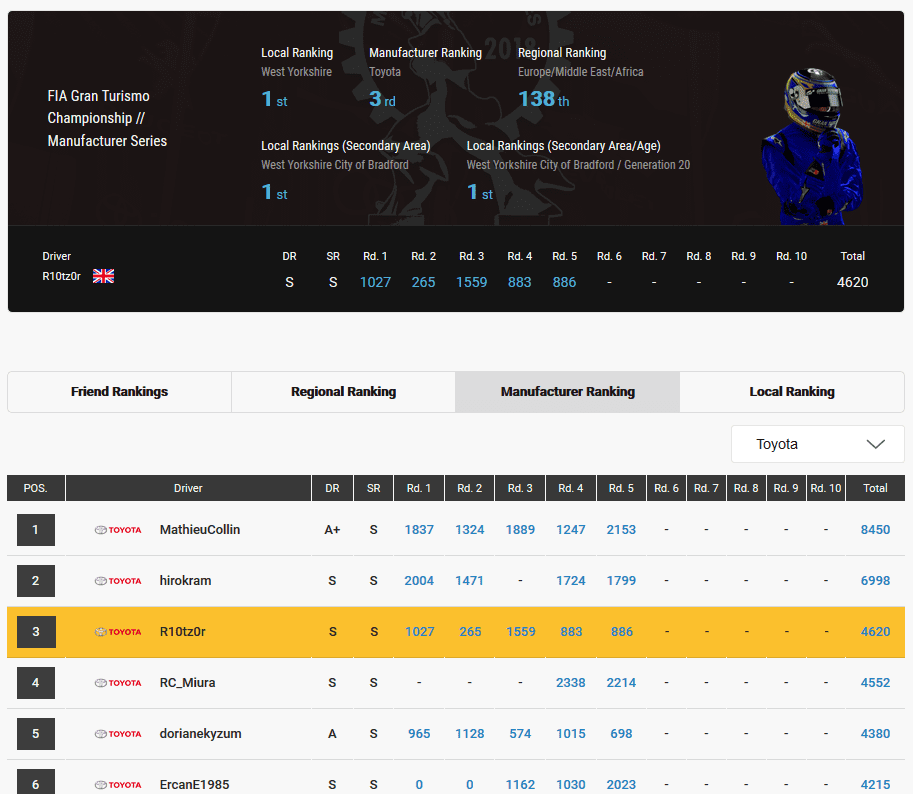Viewport: 913px width, 794px height.
Task: Click position badge 3 in the highlighted row
Action: [36, 632]
